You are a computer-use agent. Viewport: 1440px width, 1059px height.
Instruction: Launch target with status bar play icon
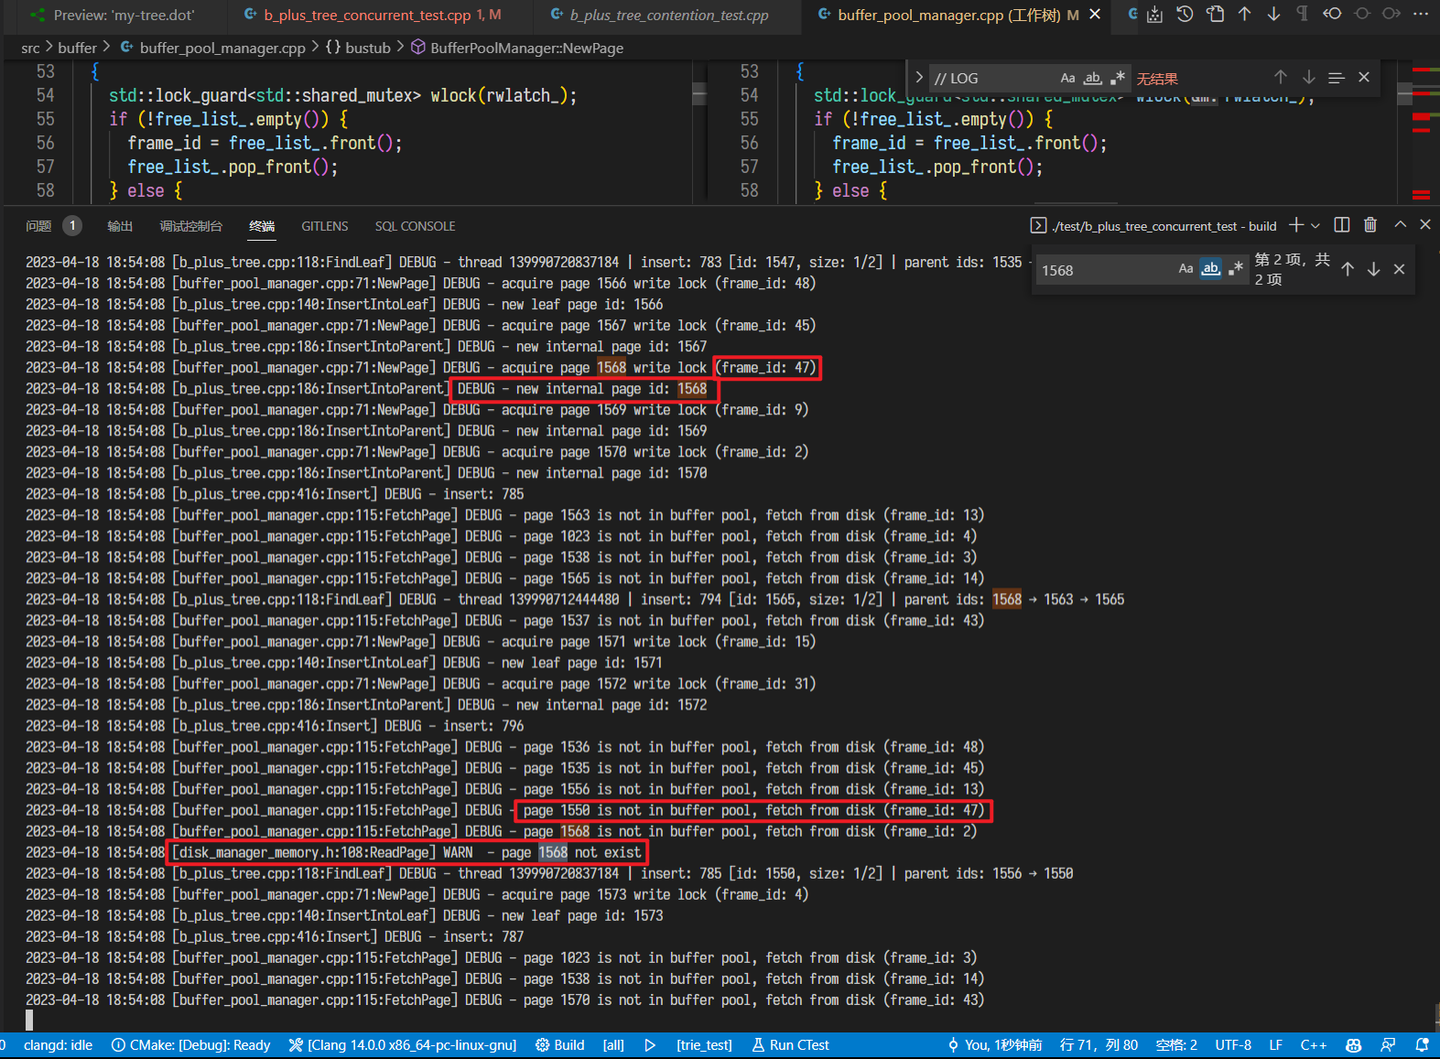[x=650, y=1045]
